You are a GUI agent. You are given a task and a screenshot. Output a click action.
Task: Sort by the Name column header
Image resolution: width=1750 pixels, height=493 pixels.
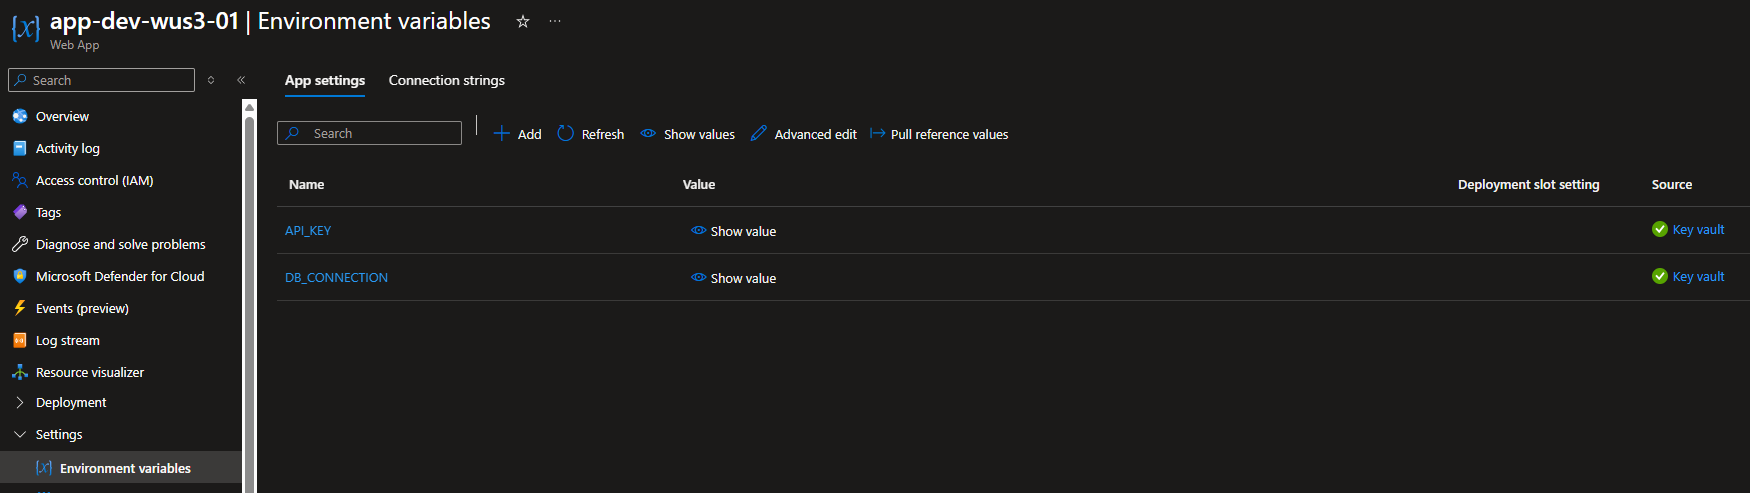pos(306,184)
